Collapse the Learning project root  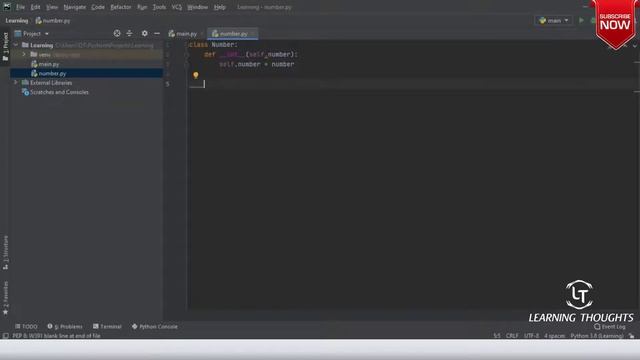pyautogui.click(x=16, y=45)
